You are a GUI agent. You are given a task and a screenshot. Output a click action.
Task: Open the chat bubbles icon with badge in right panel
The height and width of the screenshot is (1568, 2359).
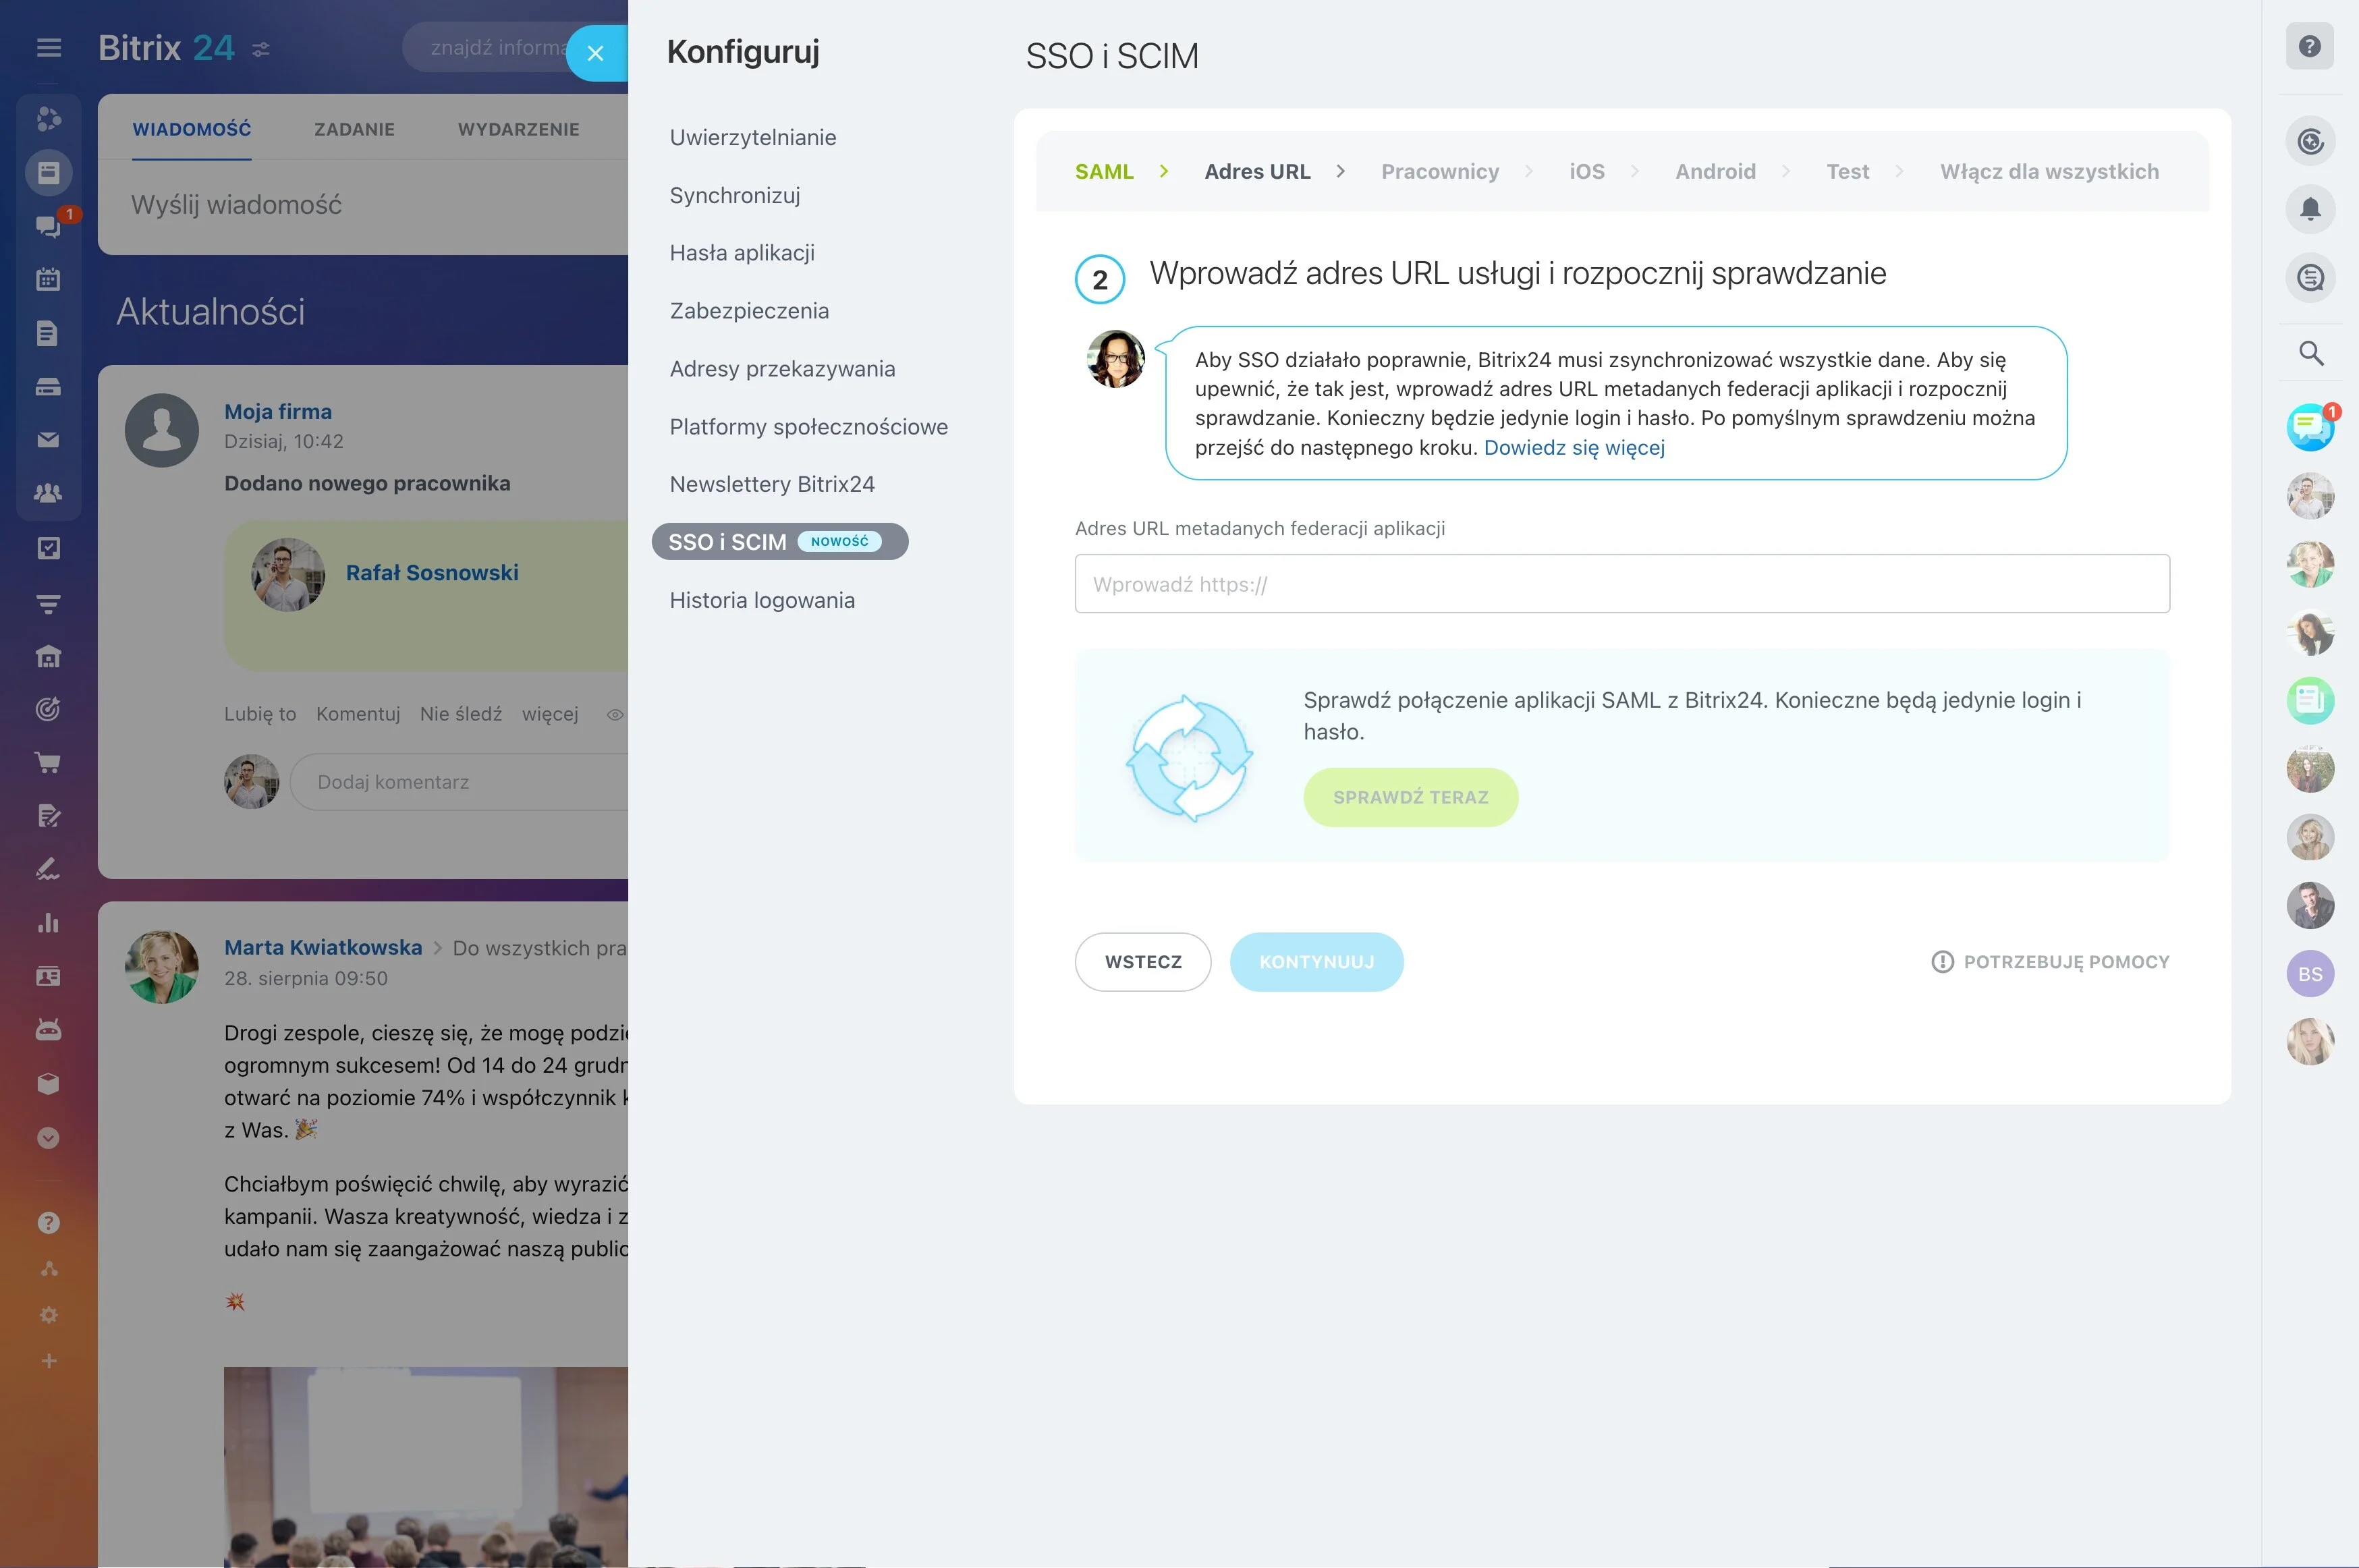pyautogui.click(x=2310, y=428)
